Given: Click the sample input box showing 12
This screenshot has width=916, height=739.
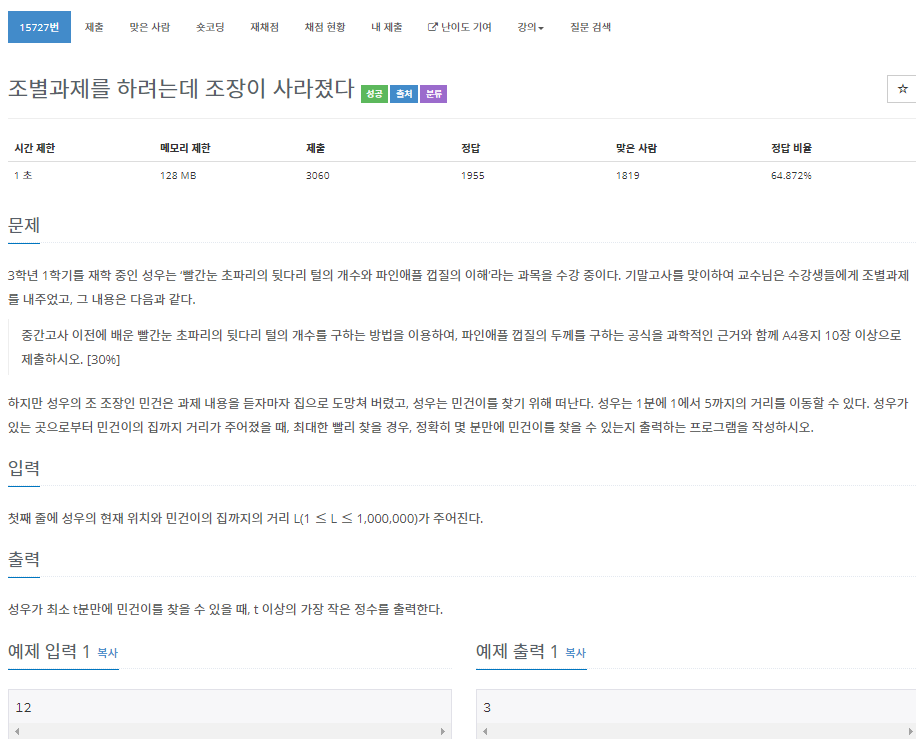Looking at the screenshot, I should (x=230, y=707).
